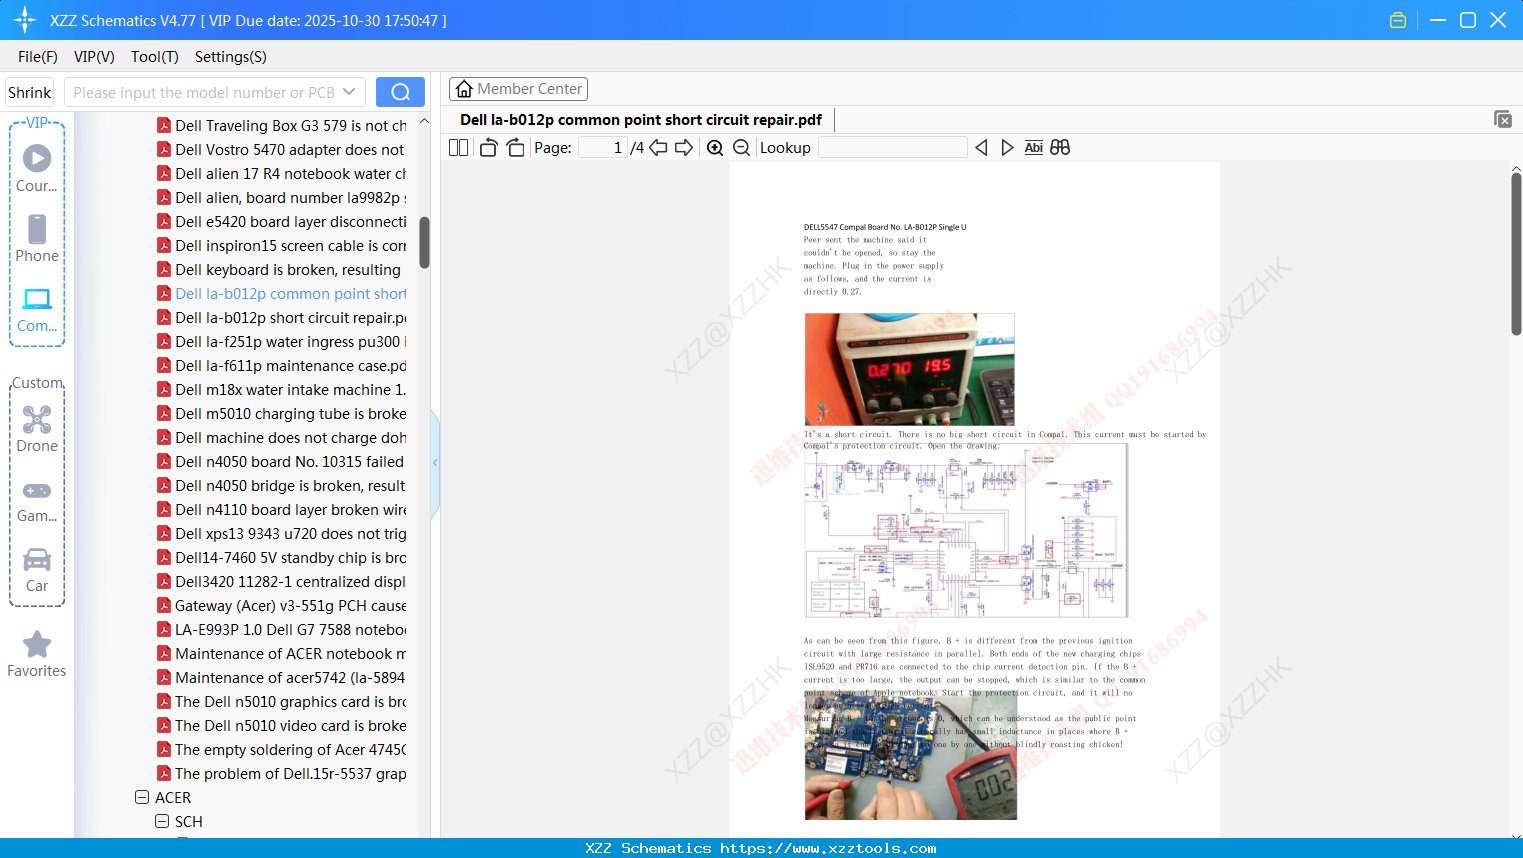Toggle two-page layout view icon
Image resolution: width=1523 pixels, height=858 pixels.
tap(458, 148)
